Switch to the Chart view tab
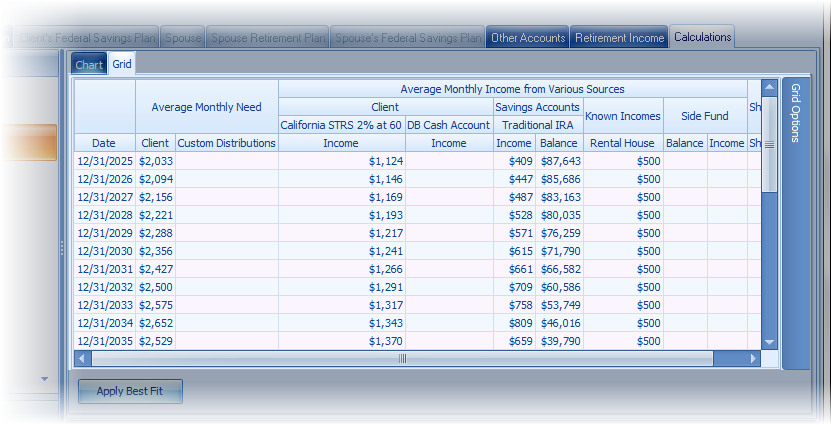Viewport: 831px width, 425px height. coord(89,65)
